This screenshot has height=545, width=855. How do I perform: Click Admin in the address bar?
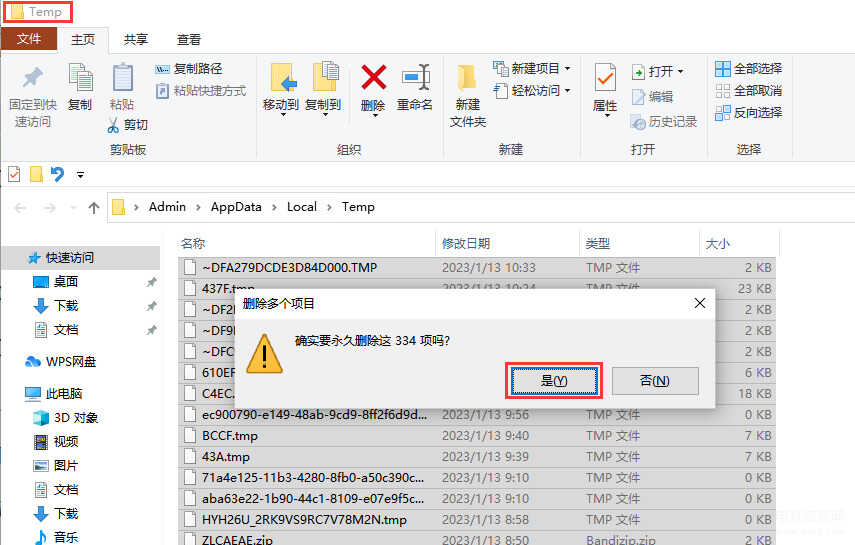(167, 207)
